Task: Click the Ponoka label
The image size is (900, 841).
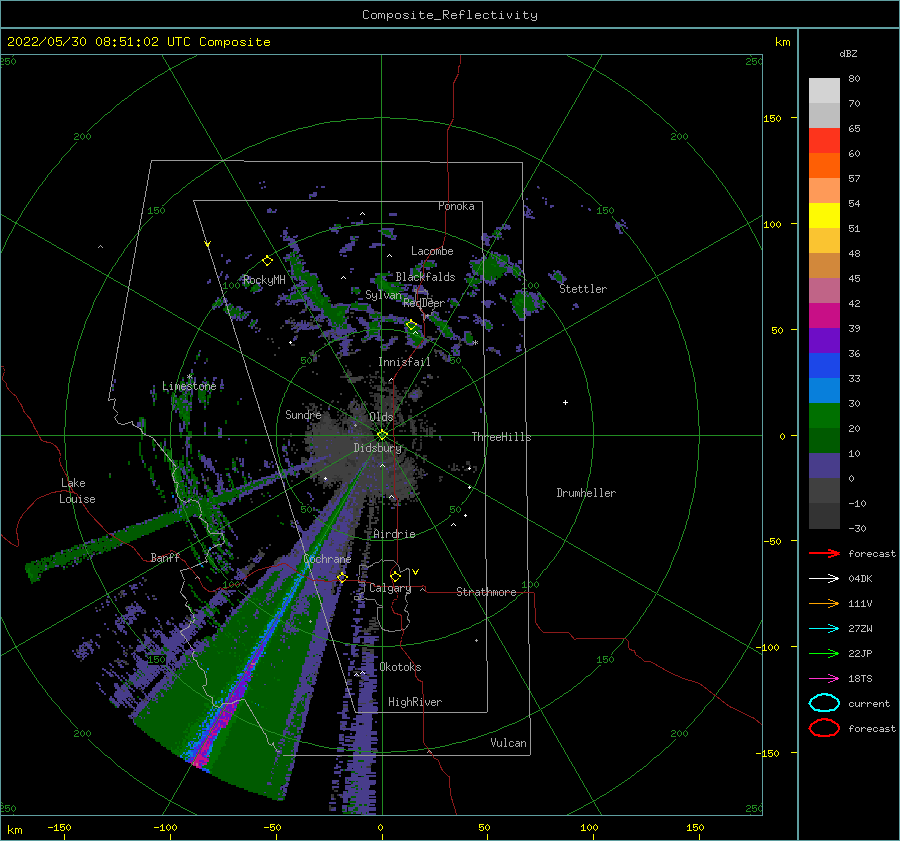Action: (456, 206)
